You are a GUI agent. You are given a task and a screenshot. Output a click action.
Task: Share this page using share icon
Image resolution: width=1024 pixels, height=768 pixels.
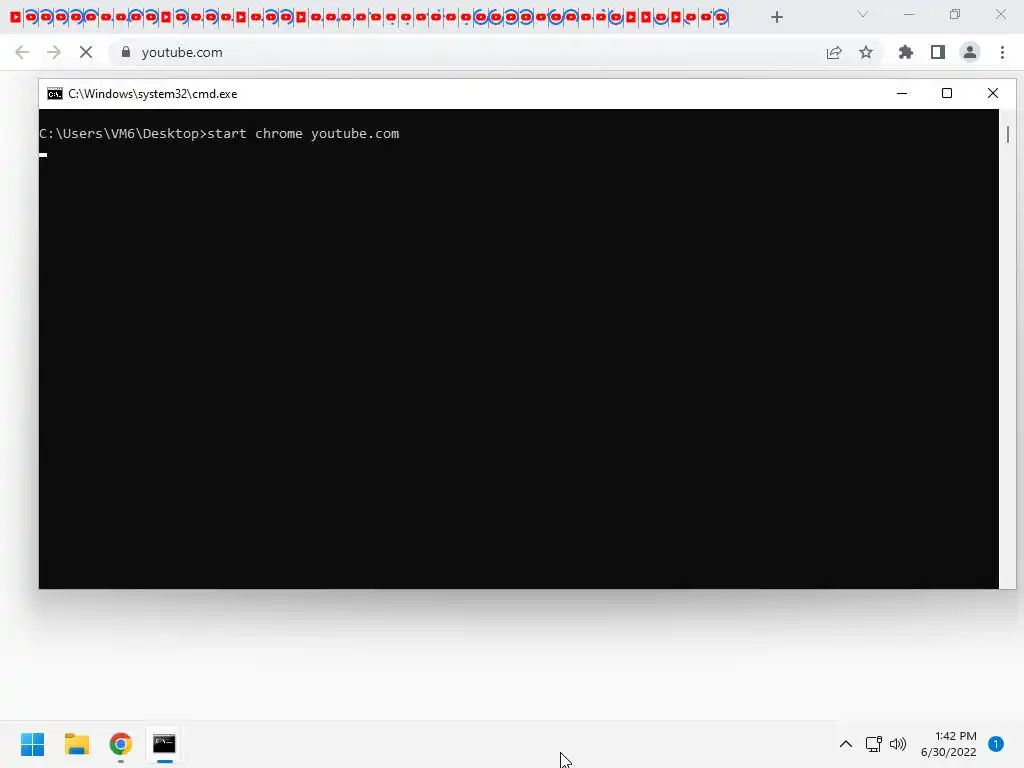[x=834, y=52]
